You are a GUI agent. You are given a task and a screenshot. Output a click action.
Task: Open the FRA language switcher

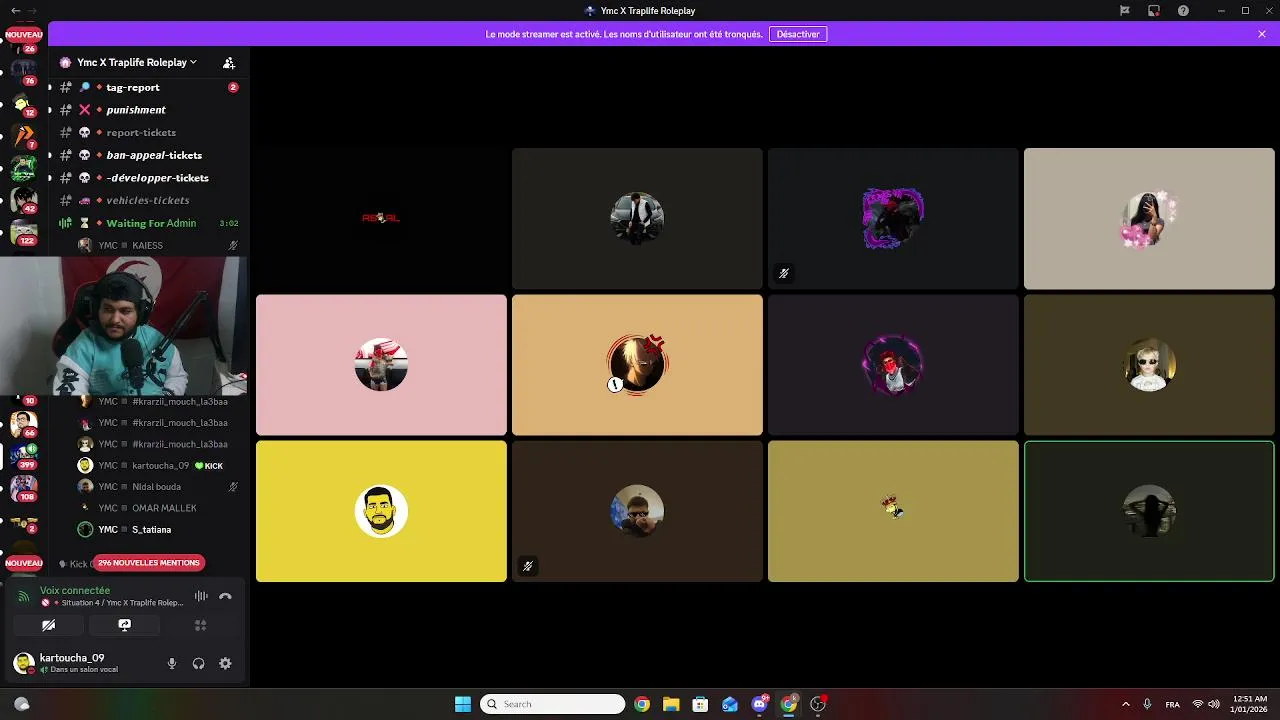click(1173, 704)
